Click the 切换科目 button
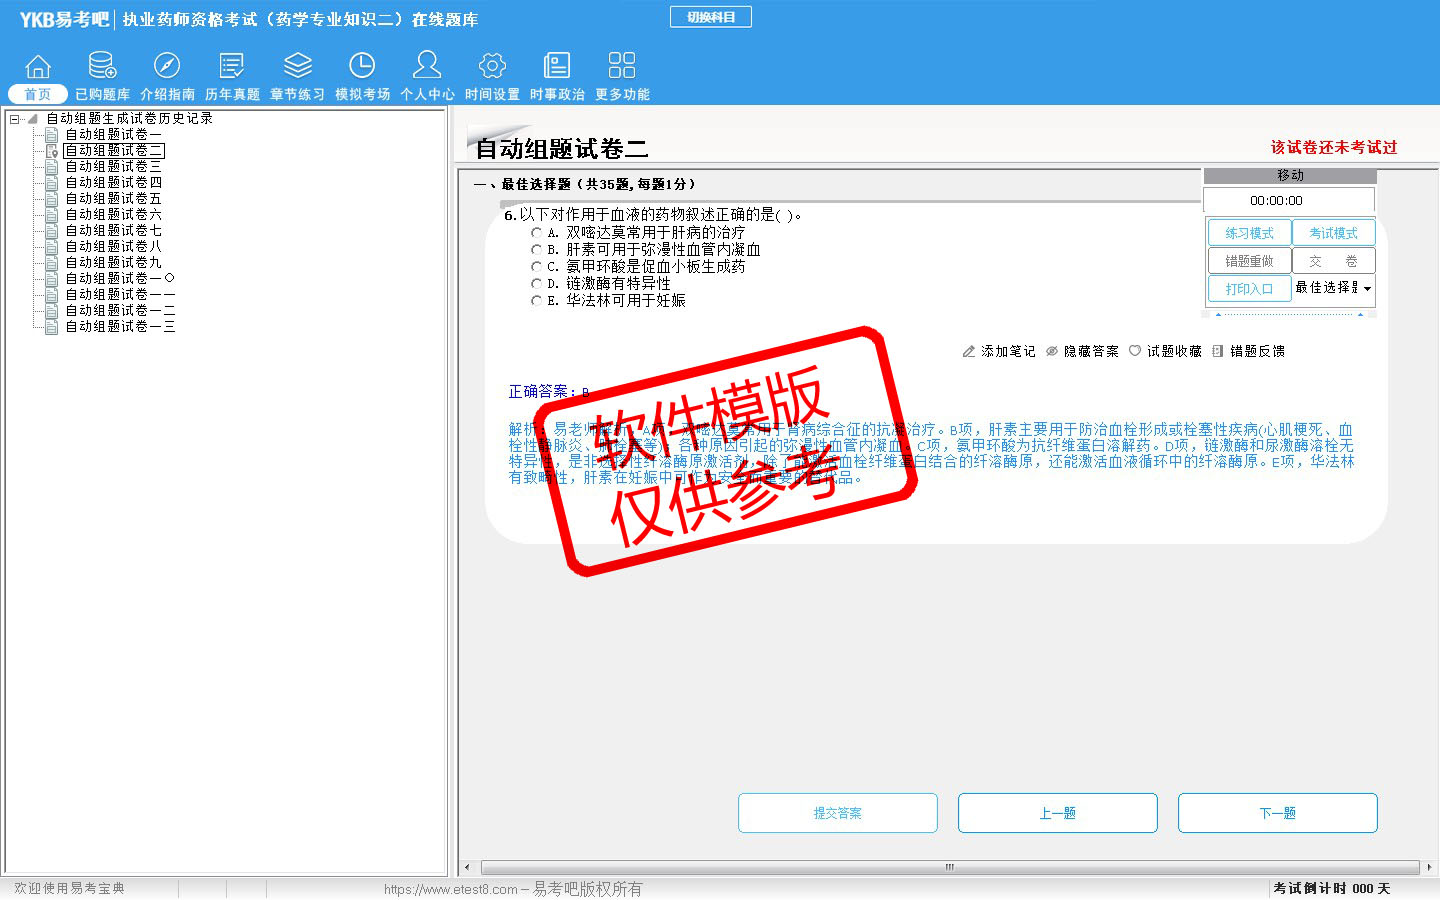Screen dimensions: 1440x900 pyautogui.click(x=710, y=17)
